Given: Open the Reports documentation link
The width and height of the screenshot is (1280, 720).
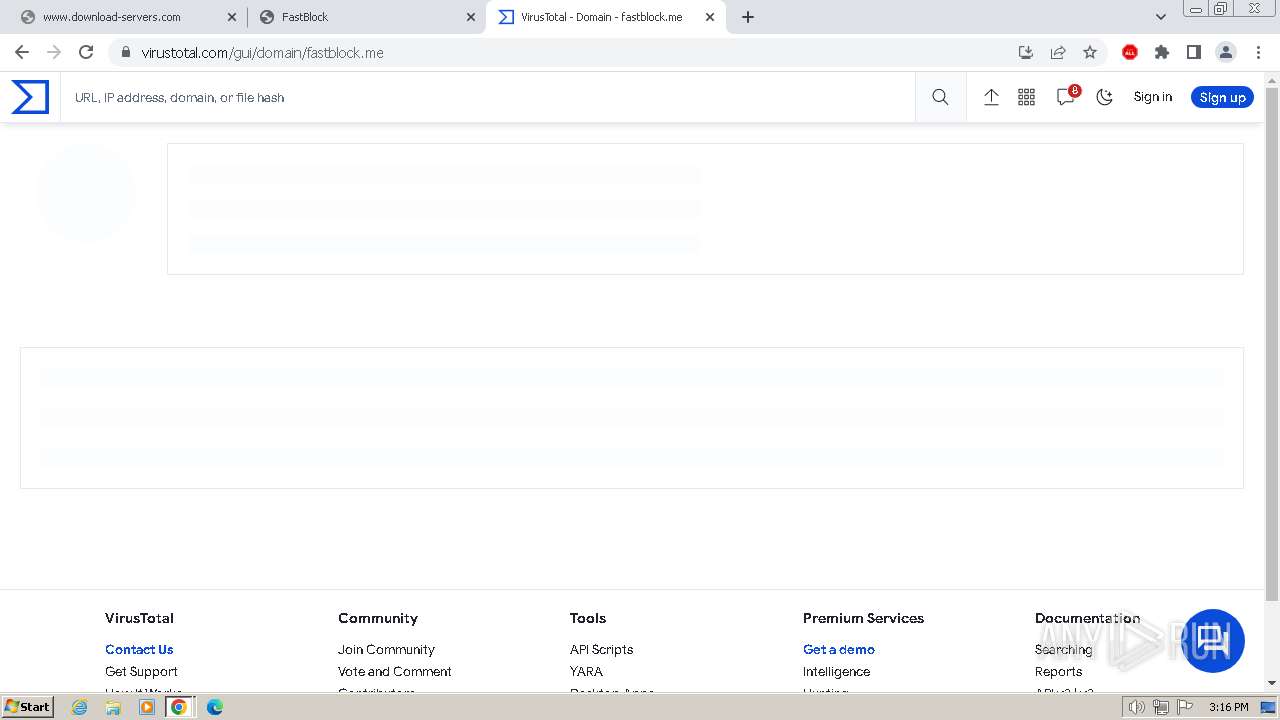Looking at the screenshot, I should 1058,671.
